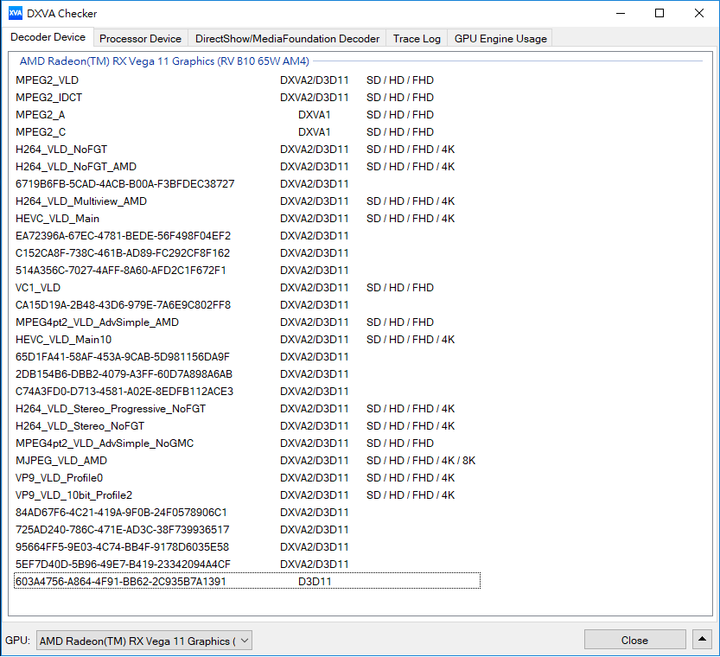Select the EA72396A-67EC-4781-BEDE-56F498F04EF2 row
Screen dimensions: 720x657
coord(247,236)
